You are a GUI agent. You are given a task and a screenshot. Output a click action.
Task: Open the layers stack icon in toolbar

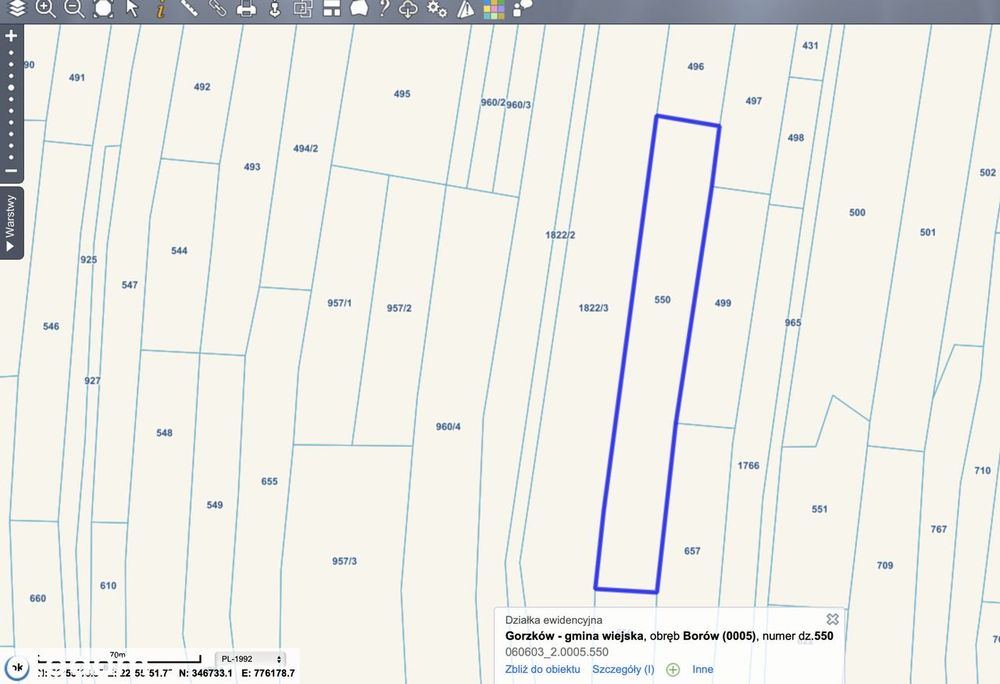[x=17, y=8]
